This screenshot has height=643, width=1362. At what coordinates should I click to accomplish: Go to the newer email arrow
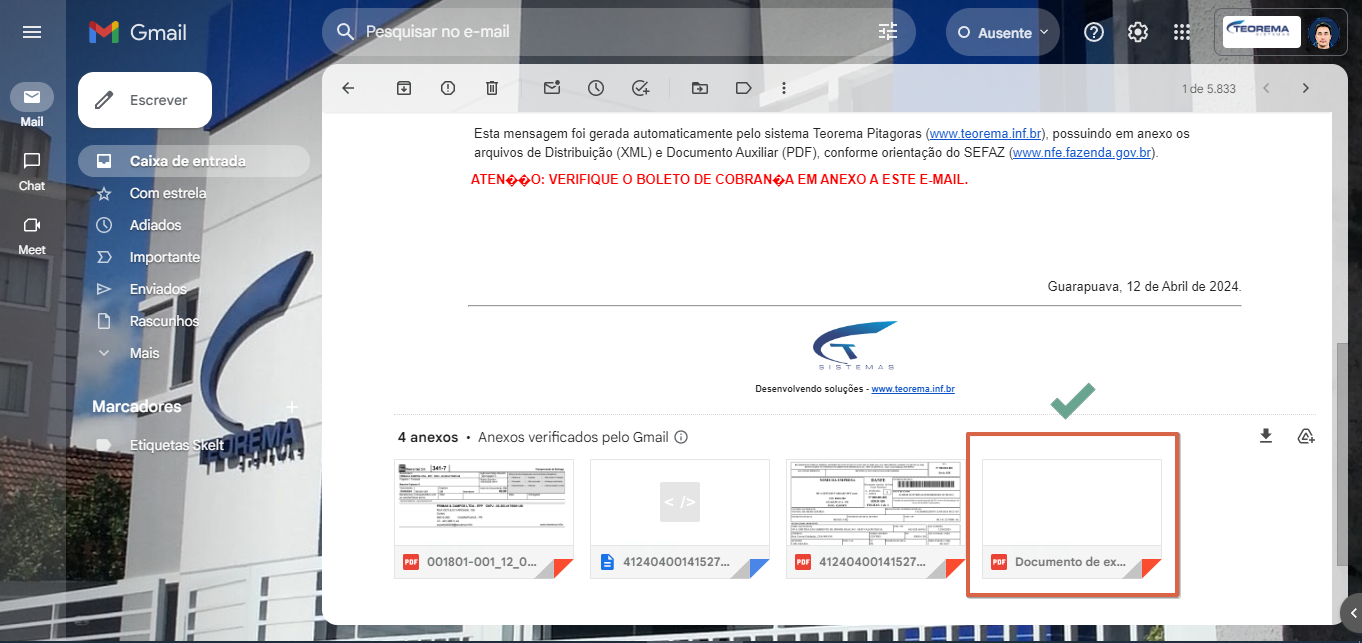point(1266,88)
